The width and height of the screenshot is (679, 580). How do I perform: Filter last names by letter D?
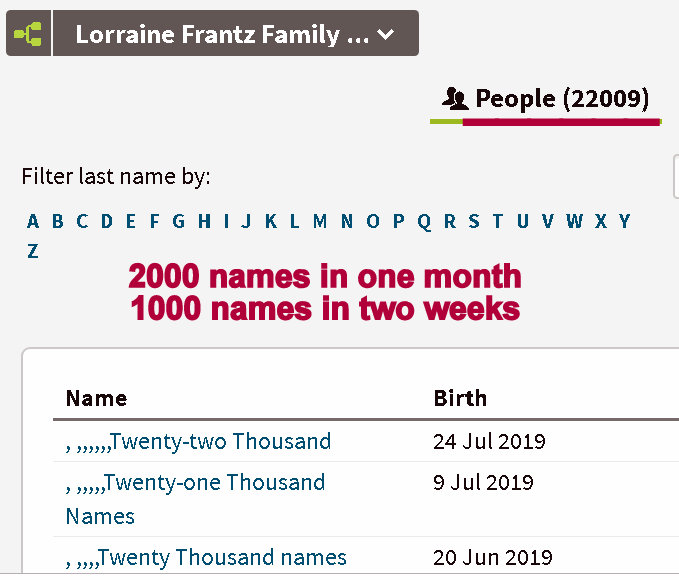pos(107,222)
